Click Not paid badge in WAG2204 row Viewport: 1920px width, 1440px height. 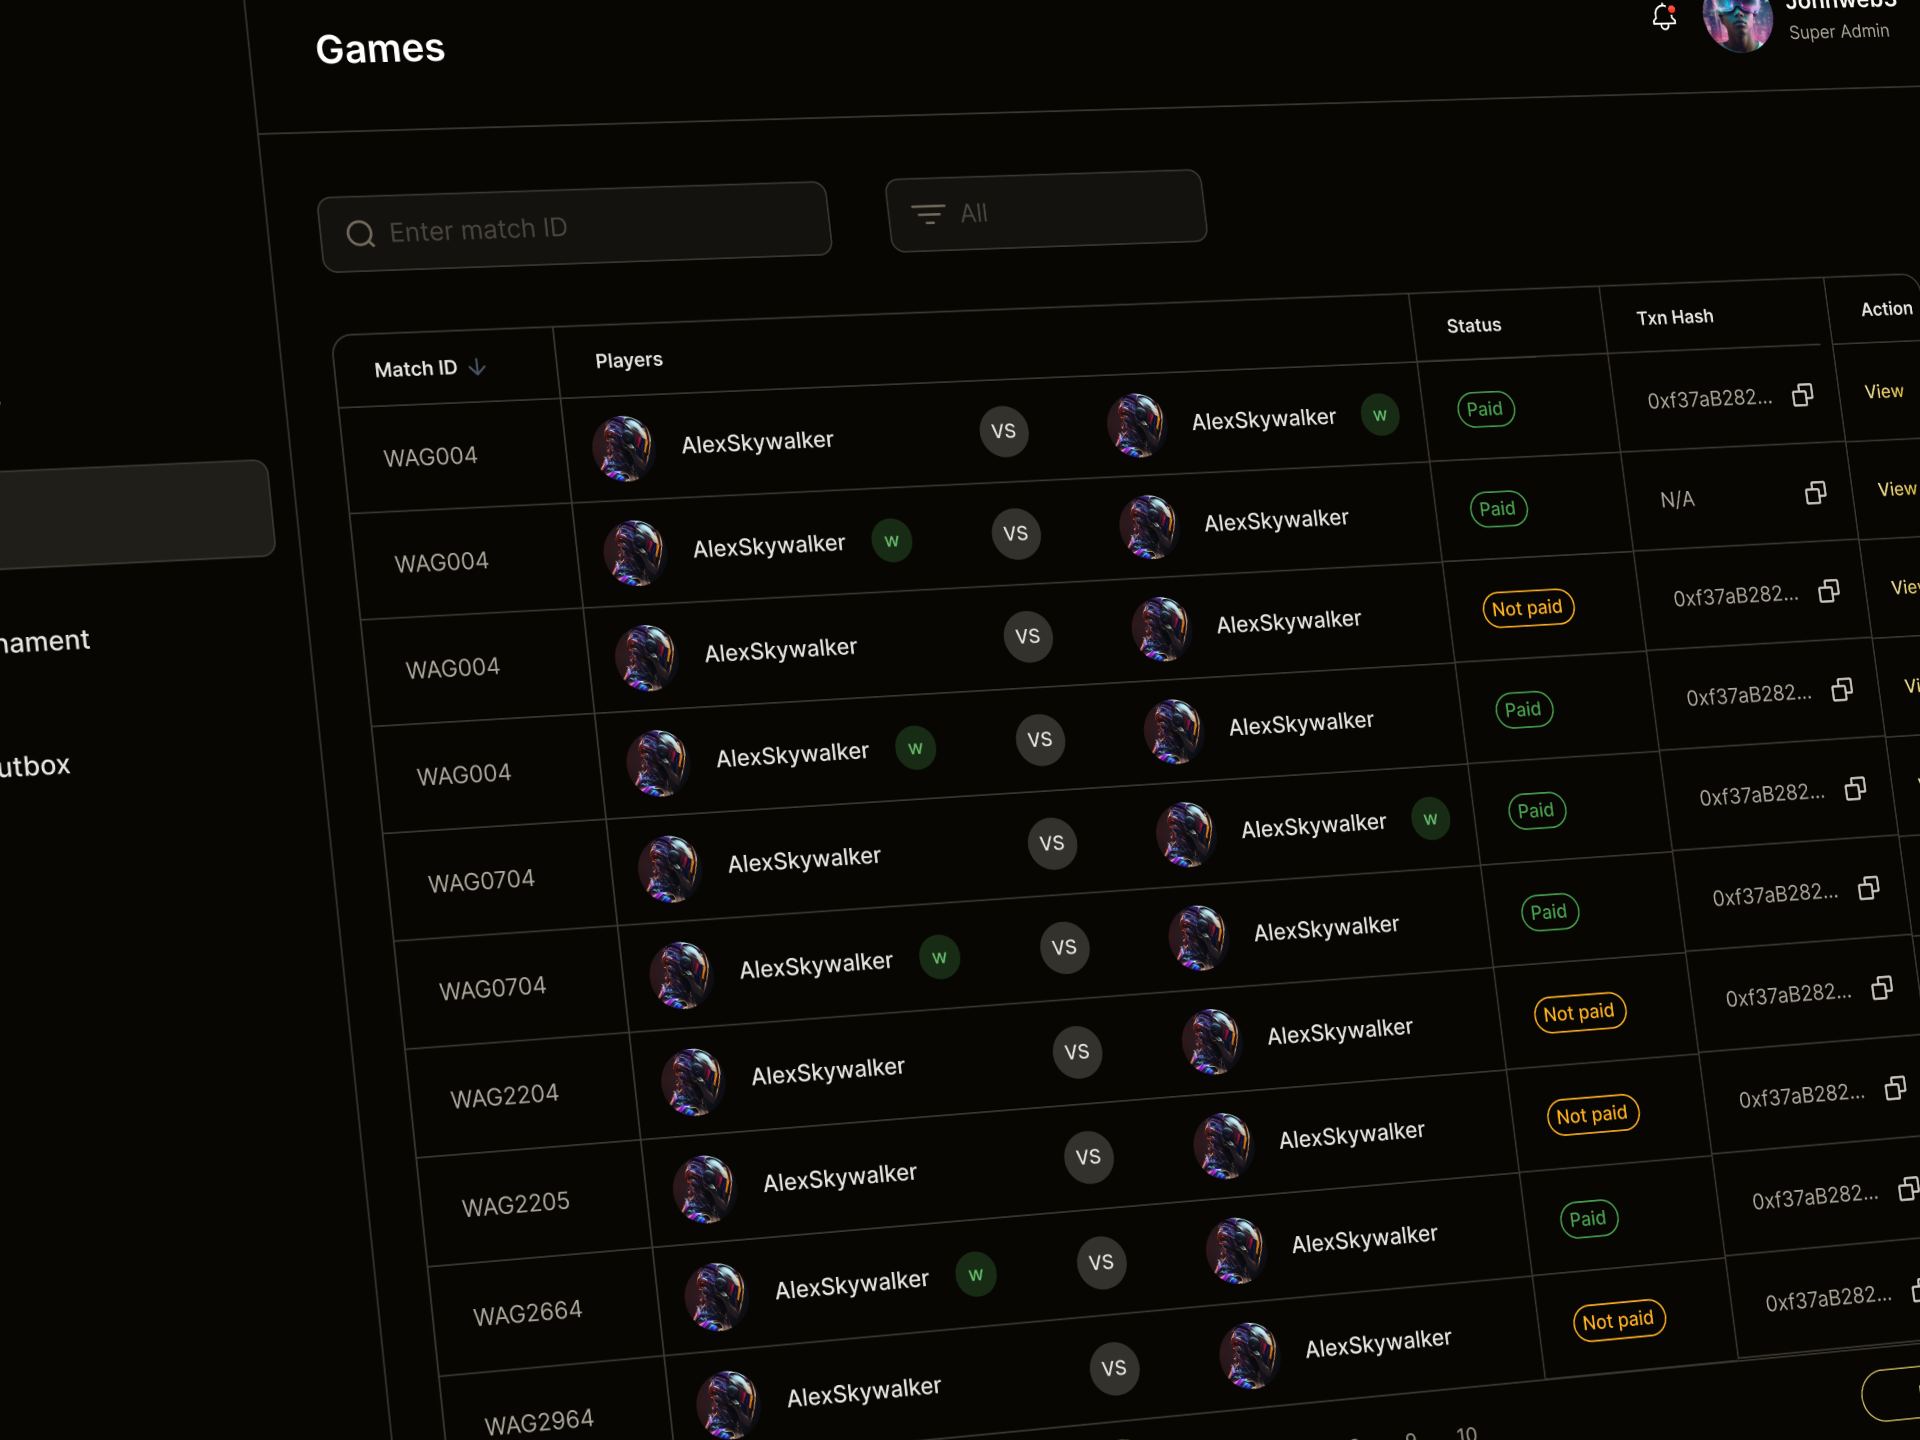(x=1580, y=1012)
